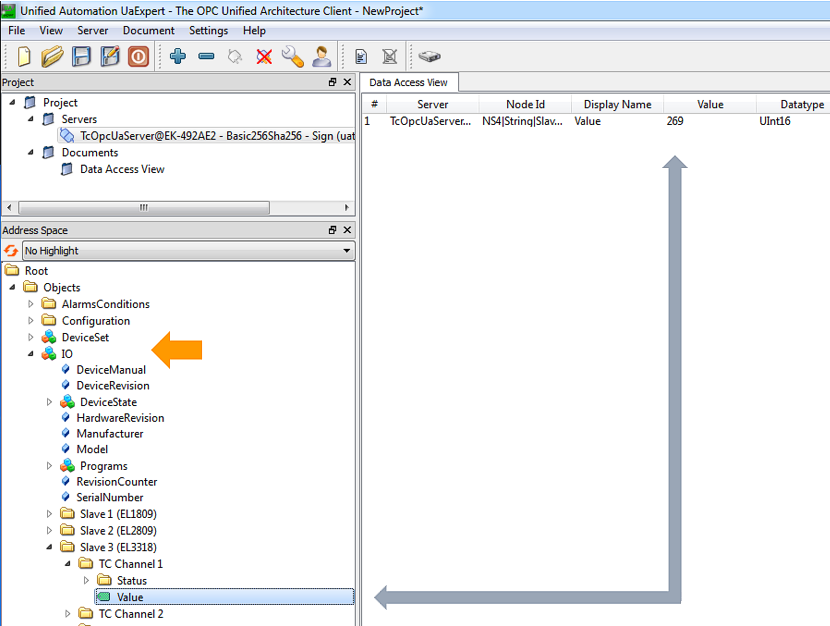Disconnect server with the red X icon
This screenshot has width=830, height=626.
(264, 56)
